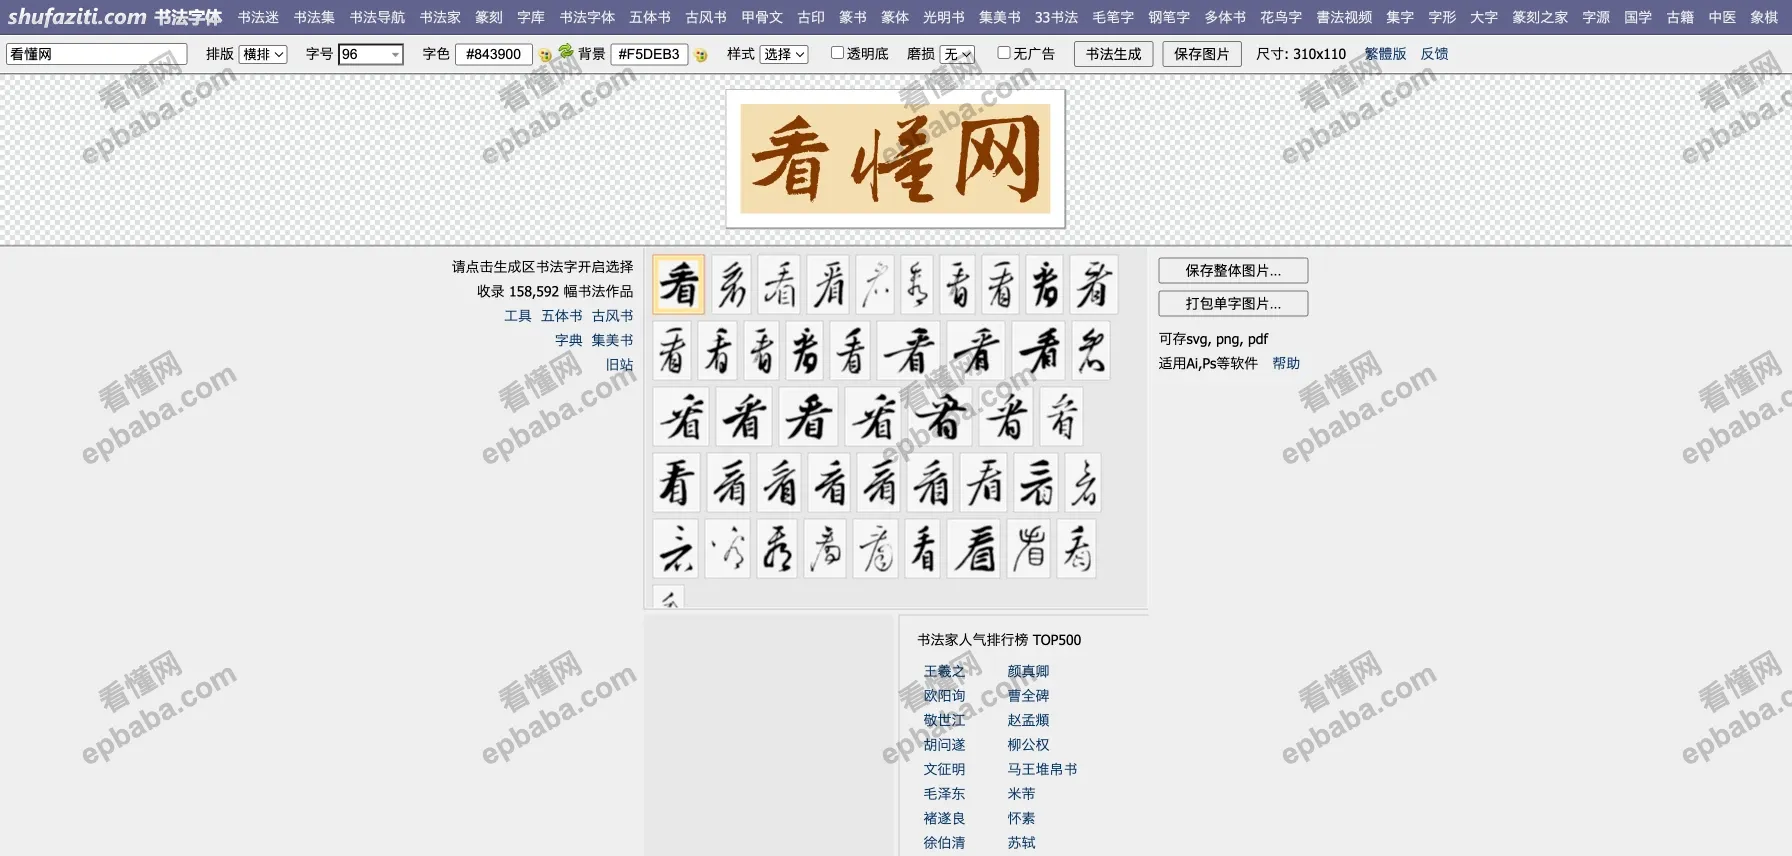Open calligrapher 怀素 link
Viewport: 1792px width, 856px height.
click(x=1021, y=818)
